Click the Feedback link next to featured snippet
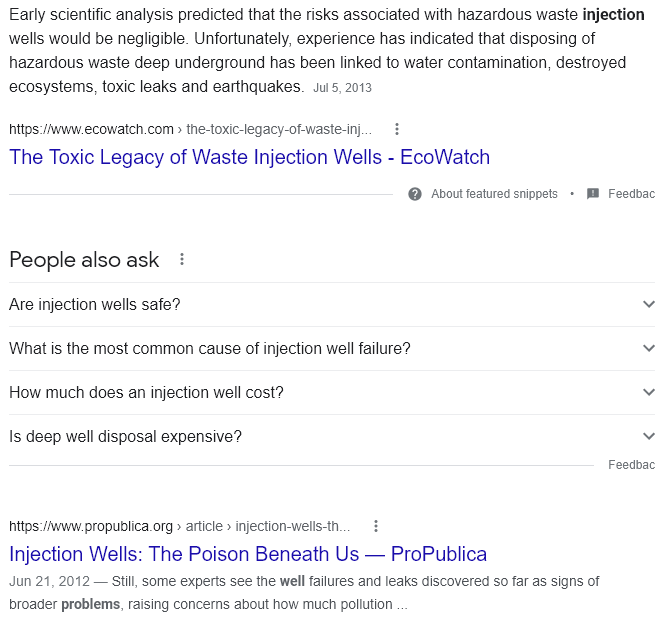Image resolution: width=655 pixels, height=622 pixels. tap(631, 194)
